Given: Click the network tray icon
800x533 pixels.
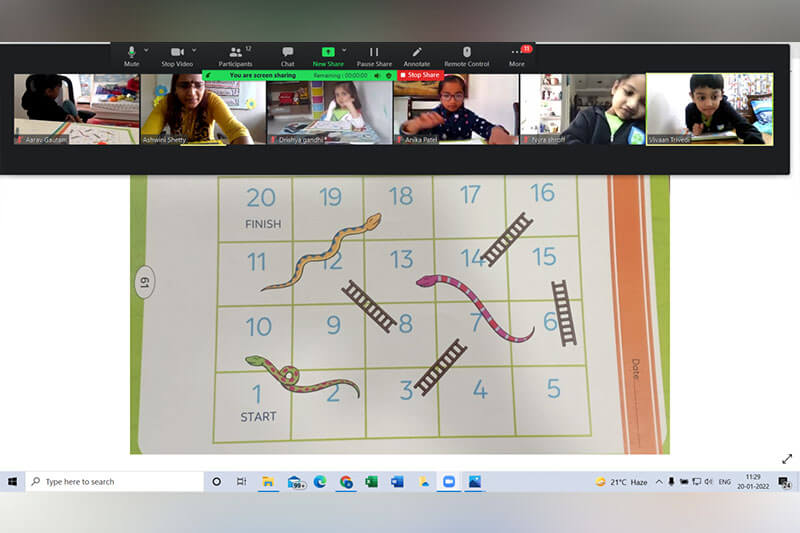Looking at the screenshot, I should click(696, 481).
